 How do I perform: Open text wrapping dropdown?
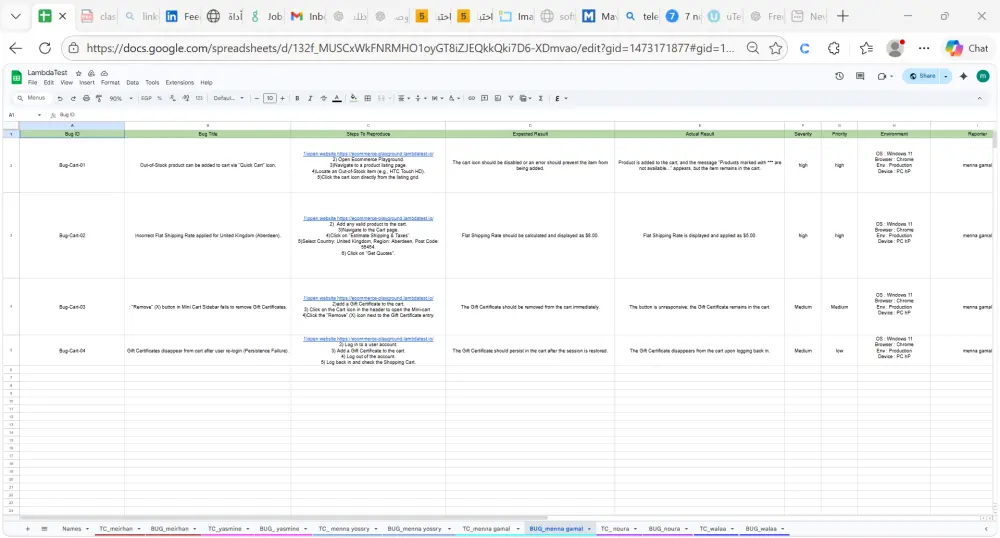437,99
